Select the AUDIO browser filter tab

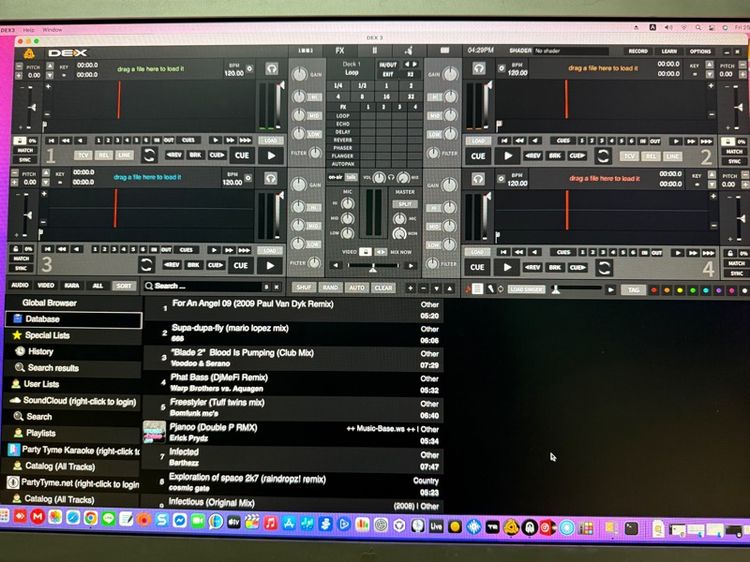coord(20,285)
